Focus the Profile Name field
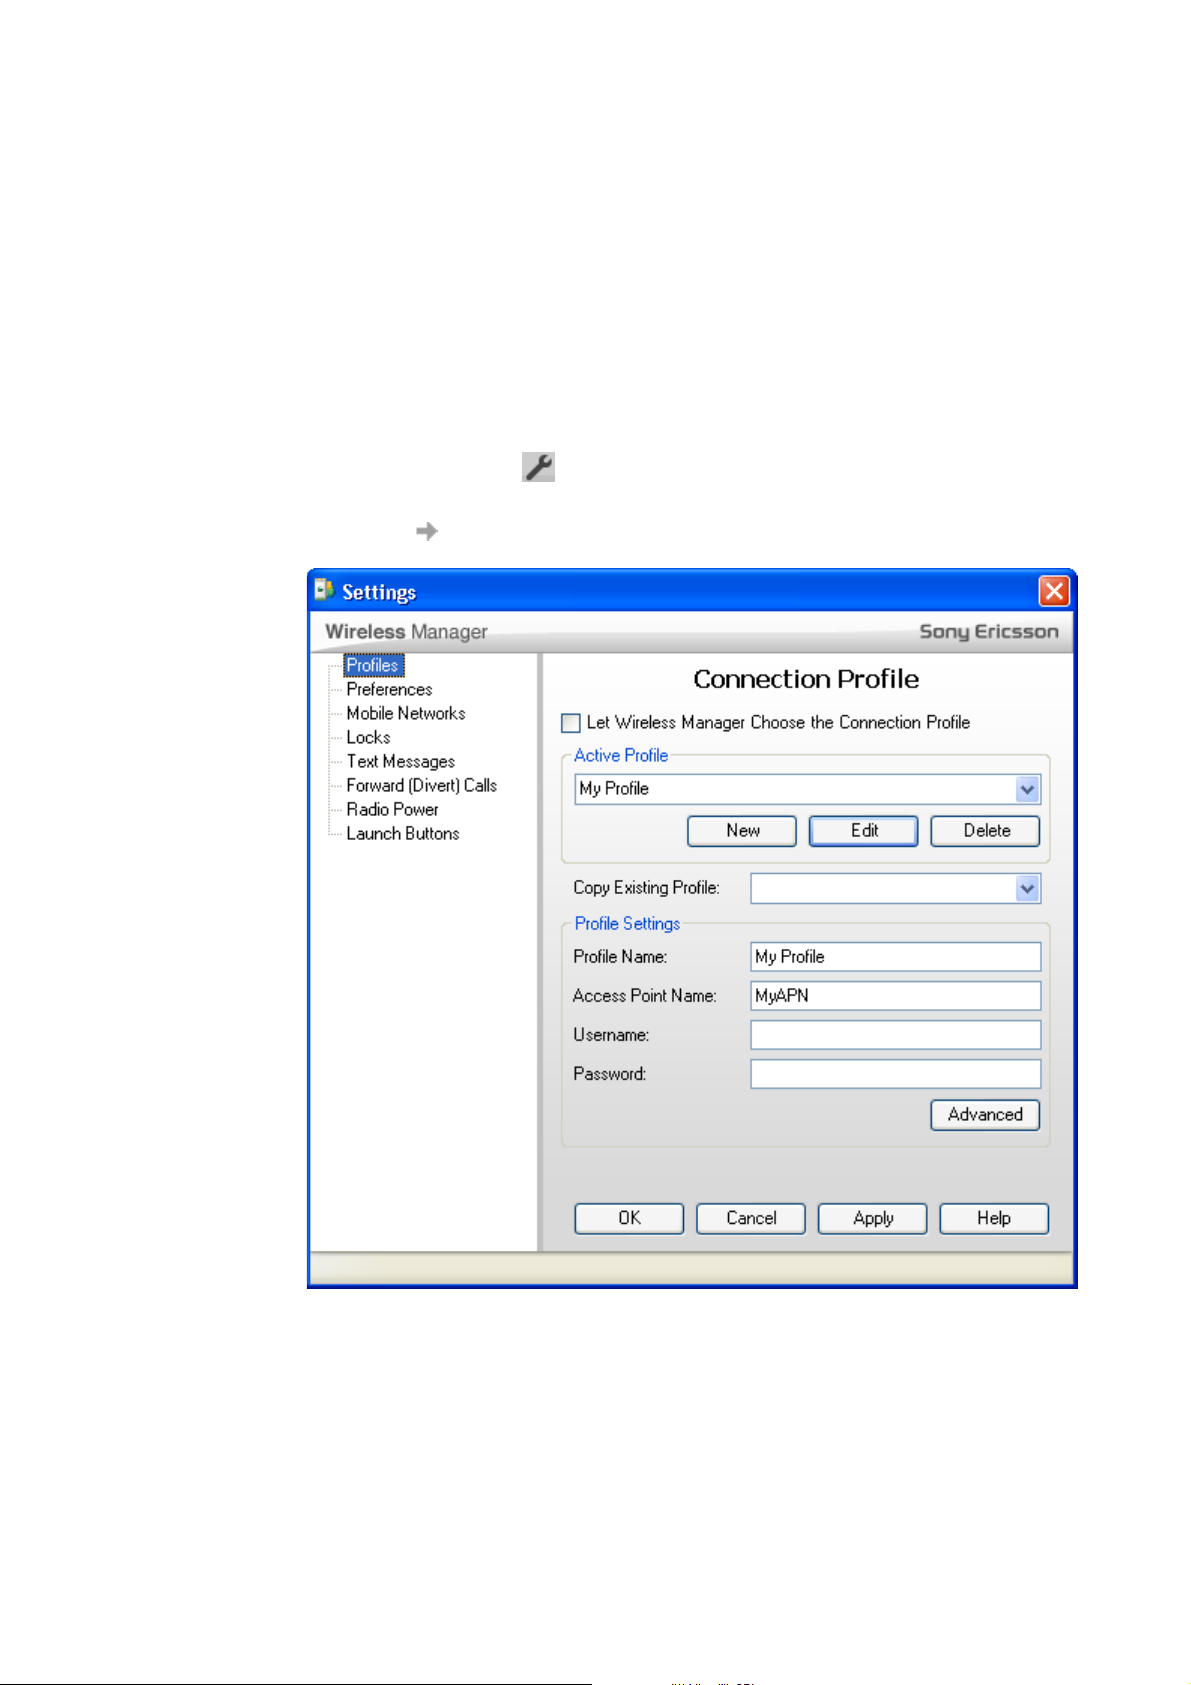 point(896,957)
